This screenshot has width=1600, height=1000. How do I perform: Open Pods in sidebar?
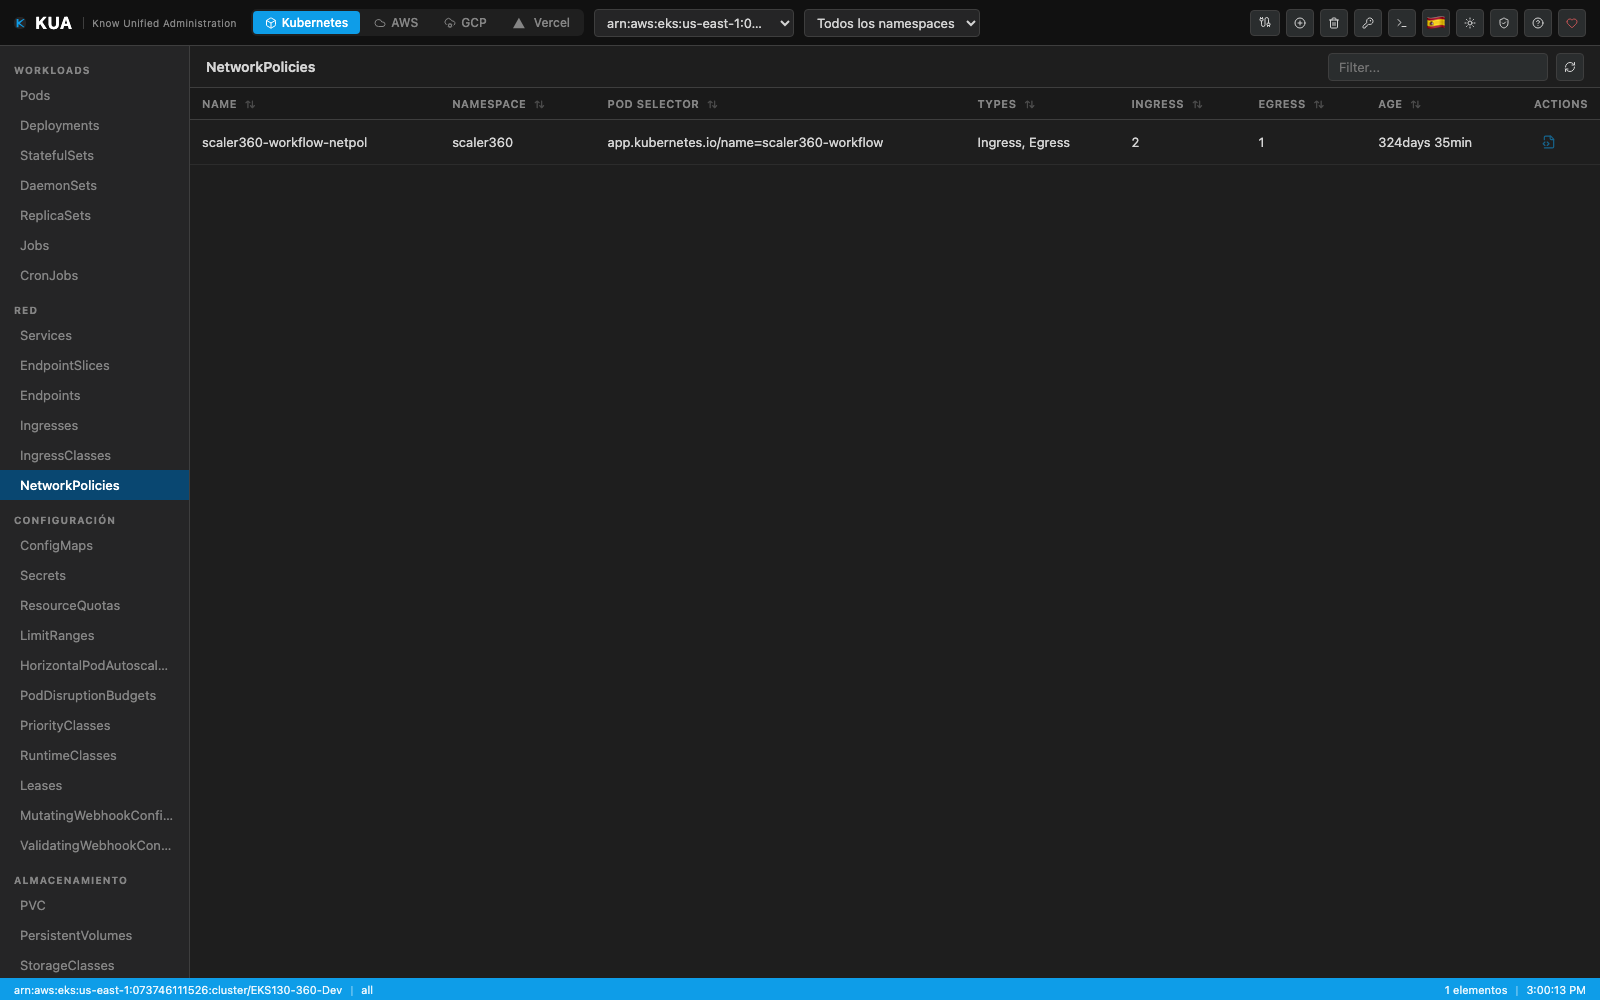tap(94, 96)
